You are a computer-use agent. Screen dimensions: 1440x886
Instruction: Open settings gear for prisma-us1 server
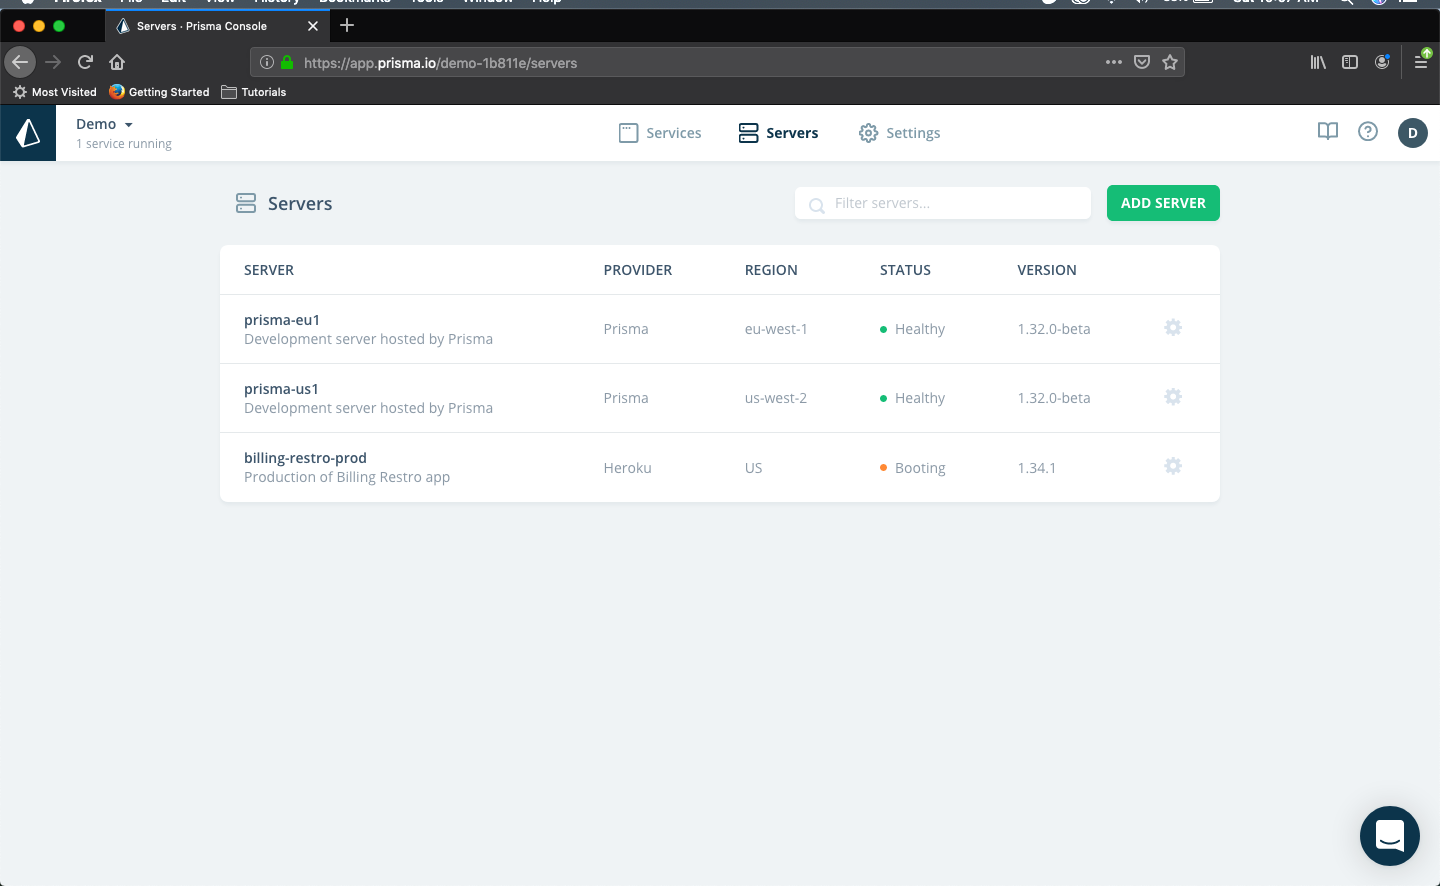[x=1173, y=397]
